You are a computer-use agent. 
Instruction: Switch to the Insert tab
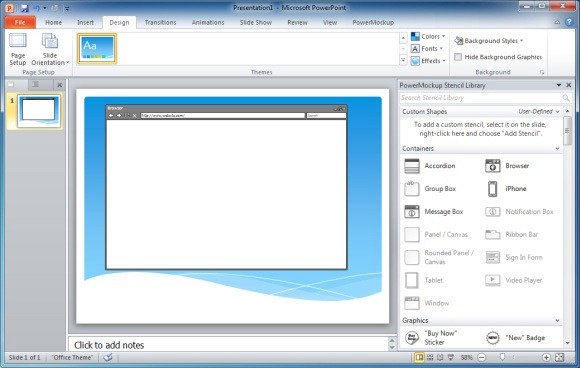85,22
